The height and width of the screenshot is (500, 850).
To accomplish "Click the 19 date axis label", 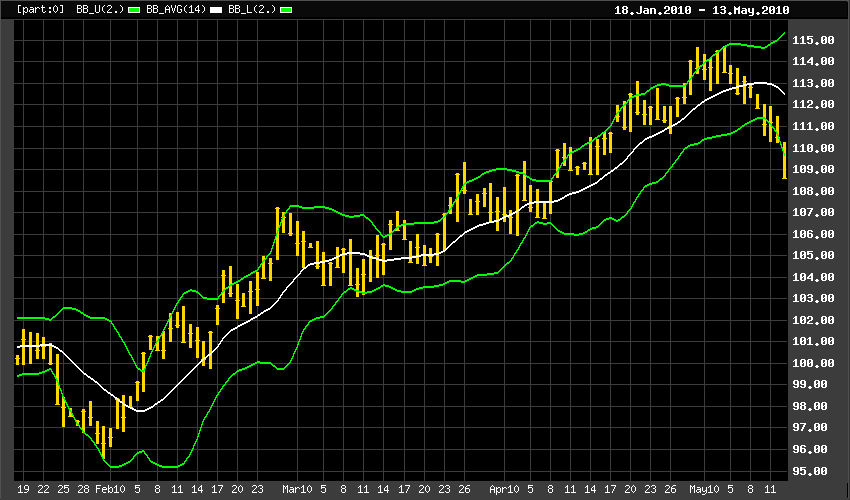I will (23, 490).
